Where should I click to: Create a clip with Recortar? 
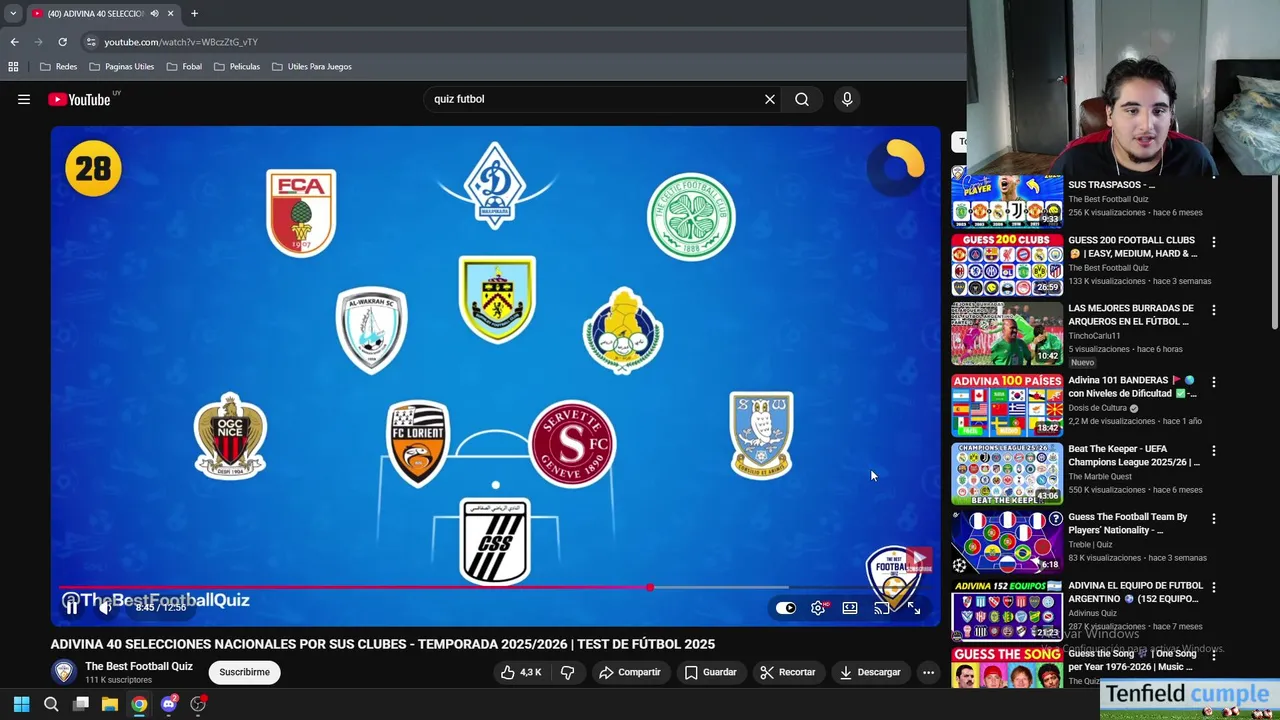[787, 672]
